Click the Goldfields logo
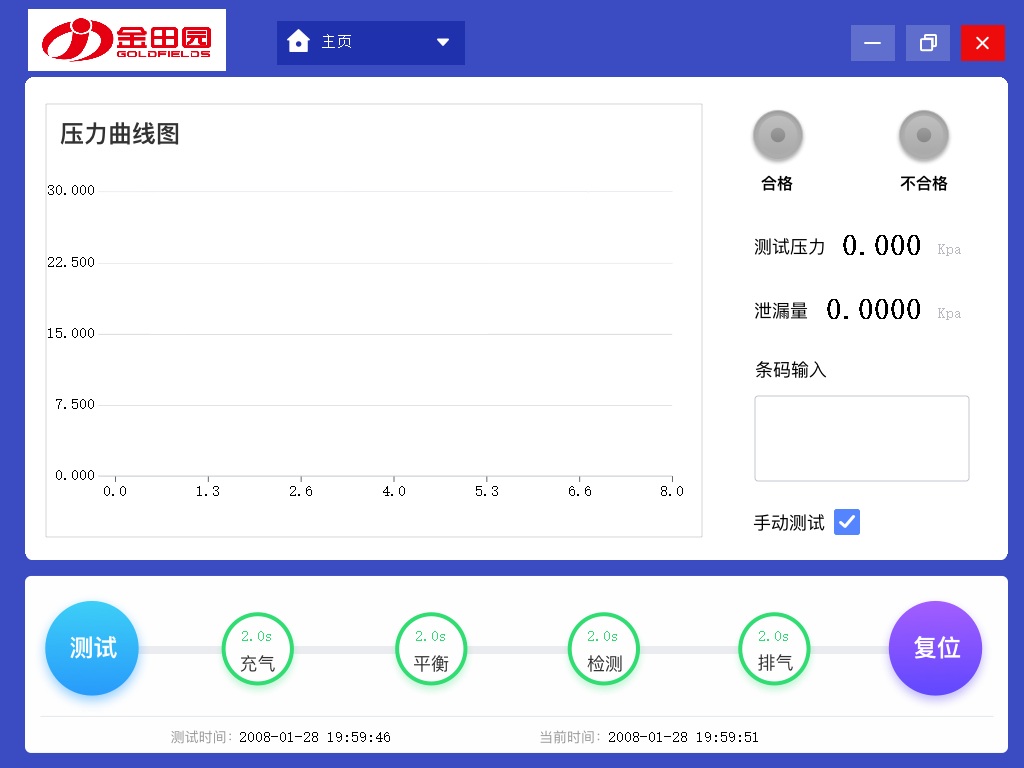This screenshot has width=1024, height=768. pyautogui.click(x=127, y=40)
